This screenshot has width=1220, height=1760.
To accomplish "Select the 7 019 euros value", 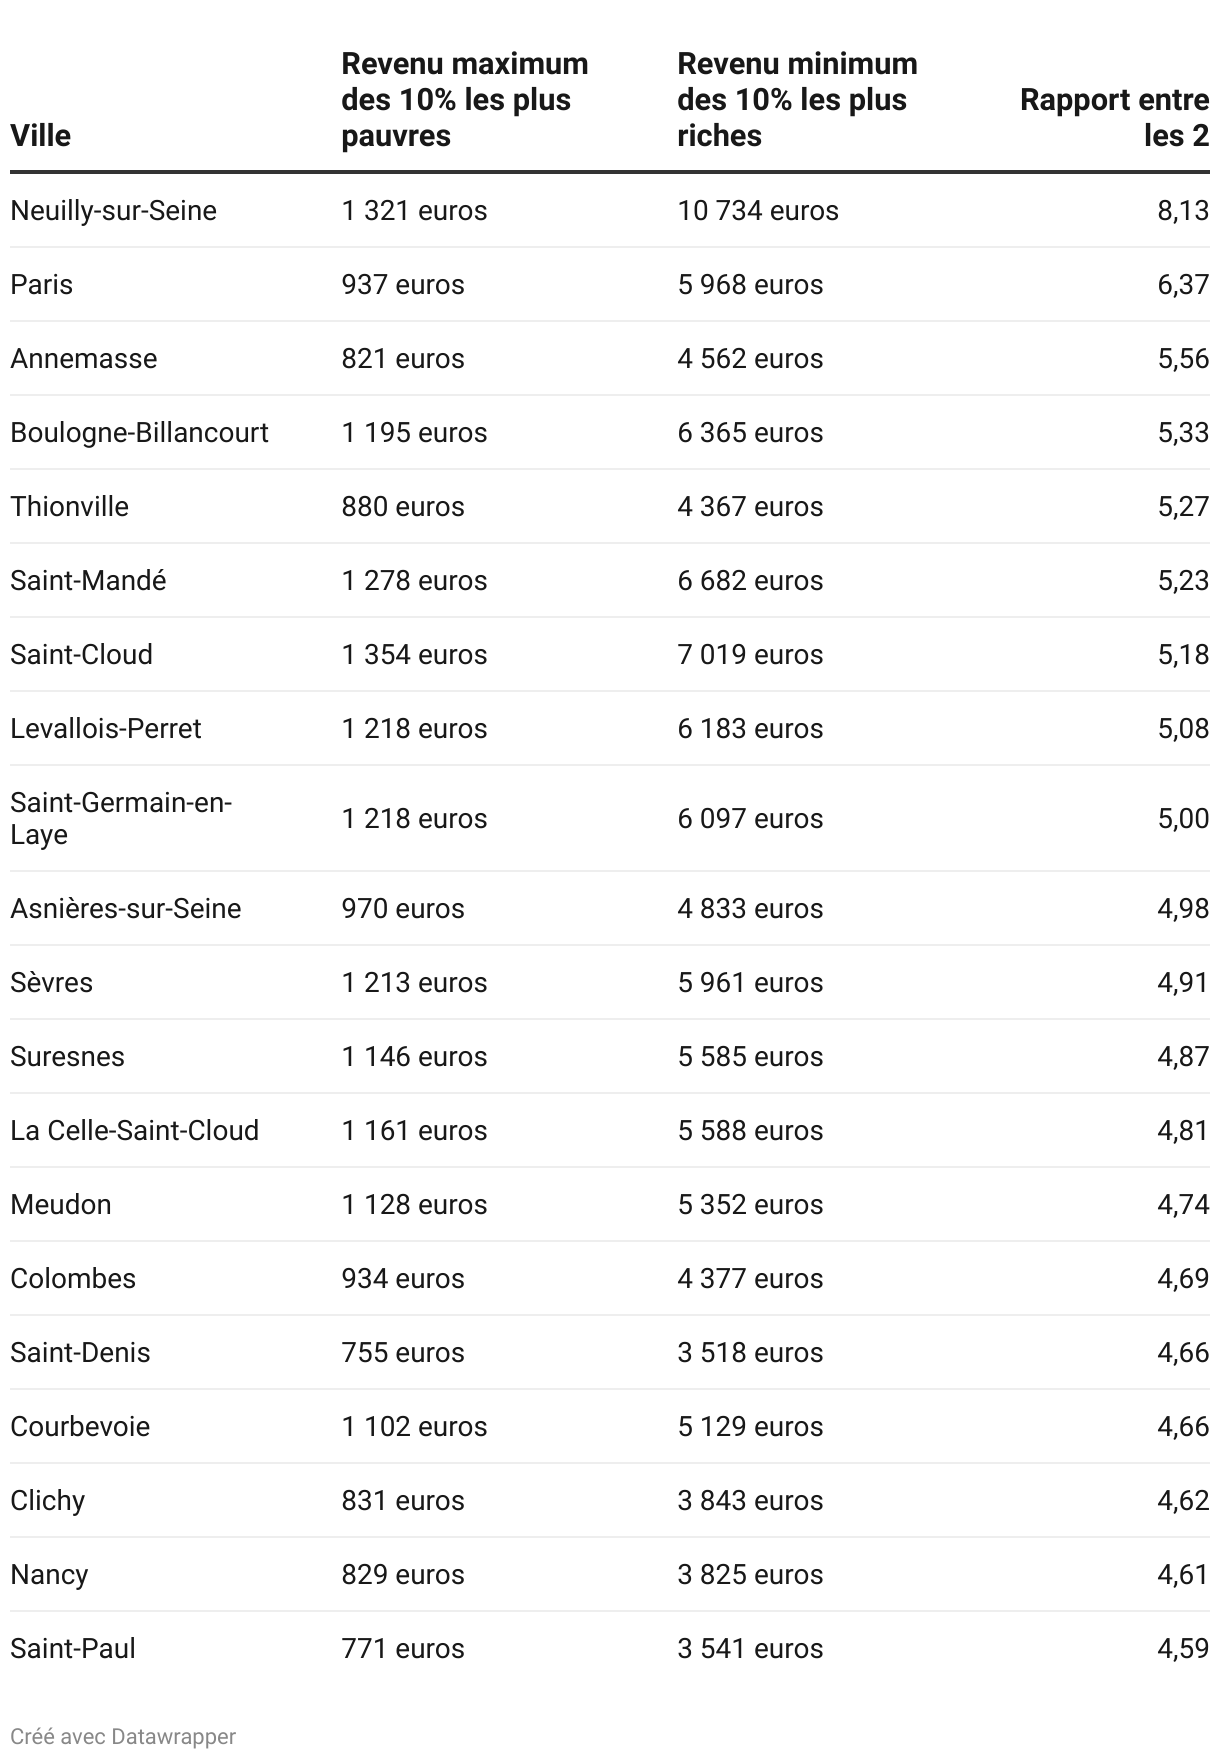I will point(750,655).
